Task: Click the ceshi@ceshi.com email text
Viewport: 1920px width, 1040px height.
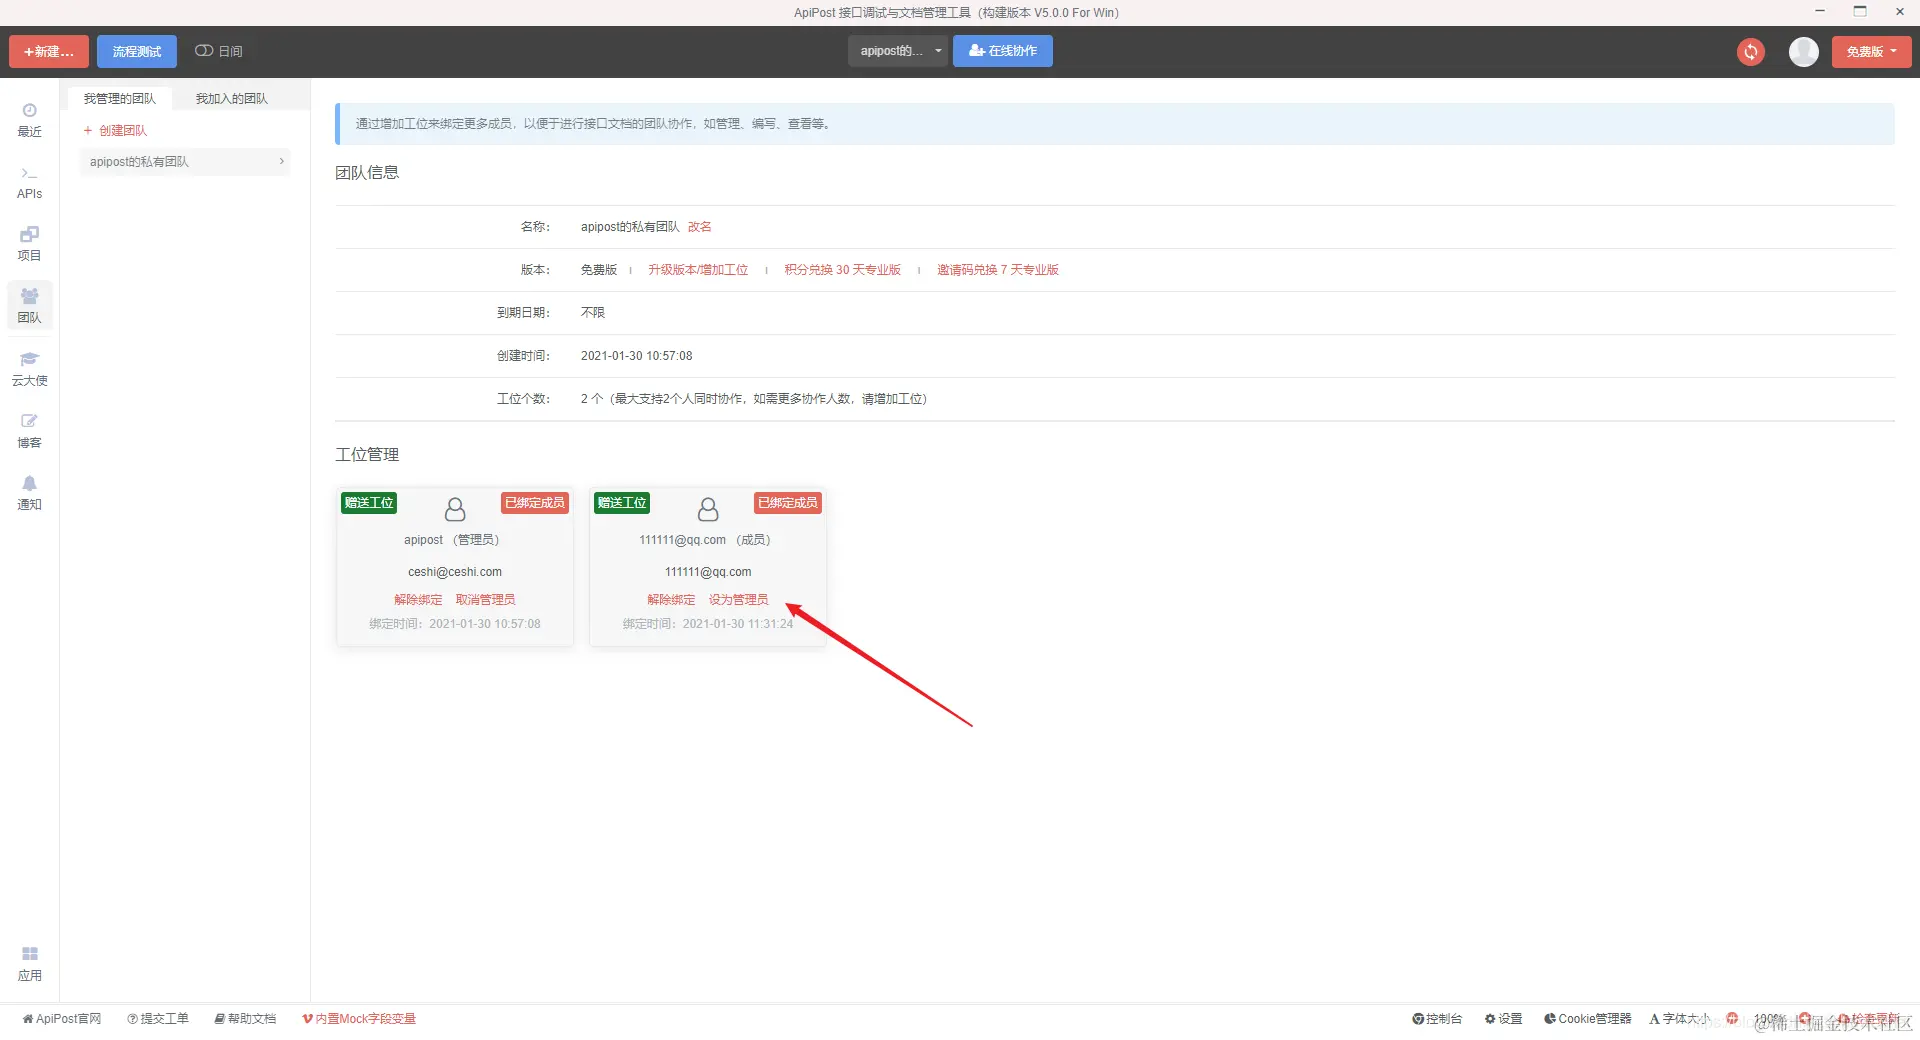Action: (x=455, y=572)
